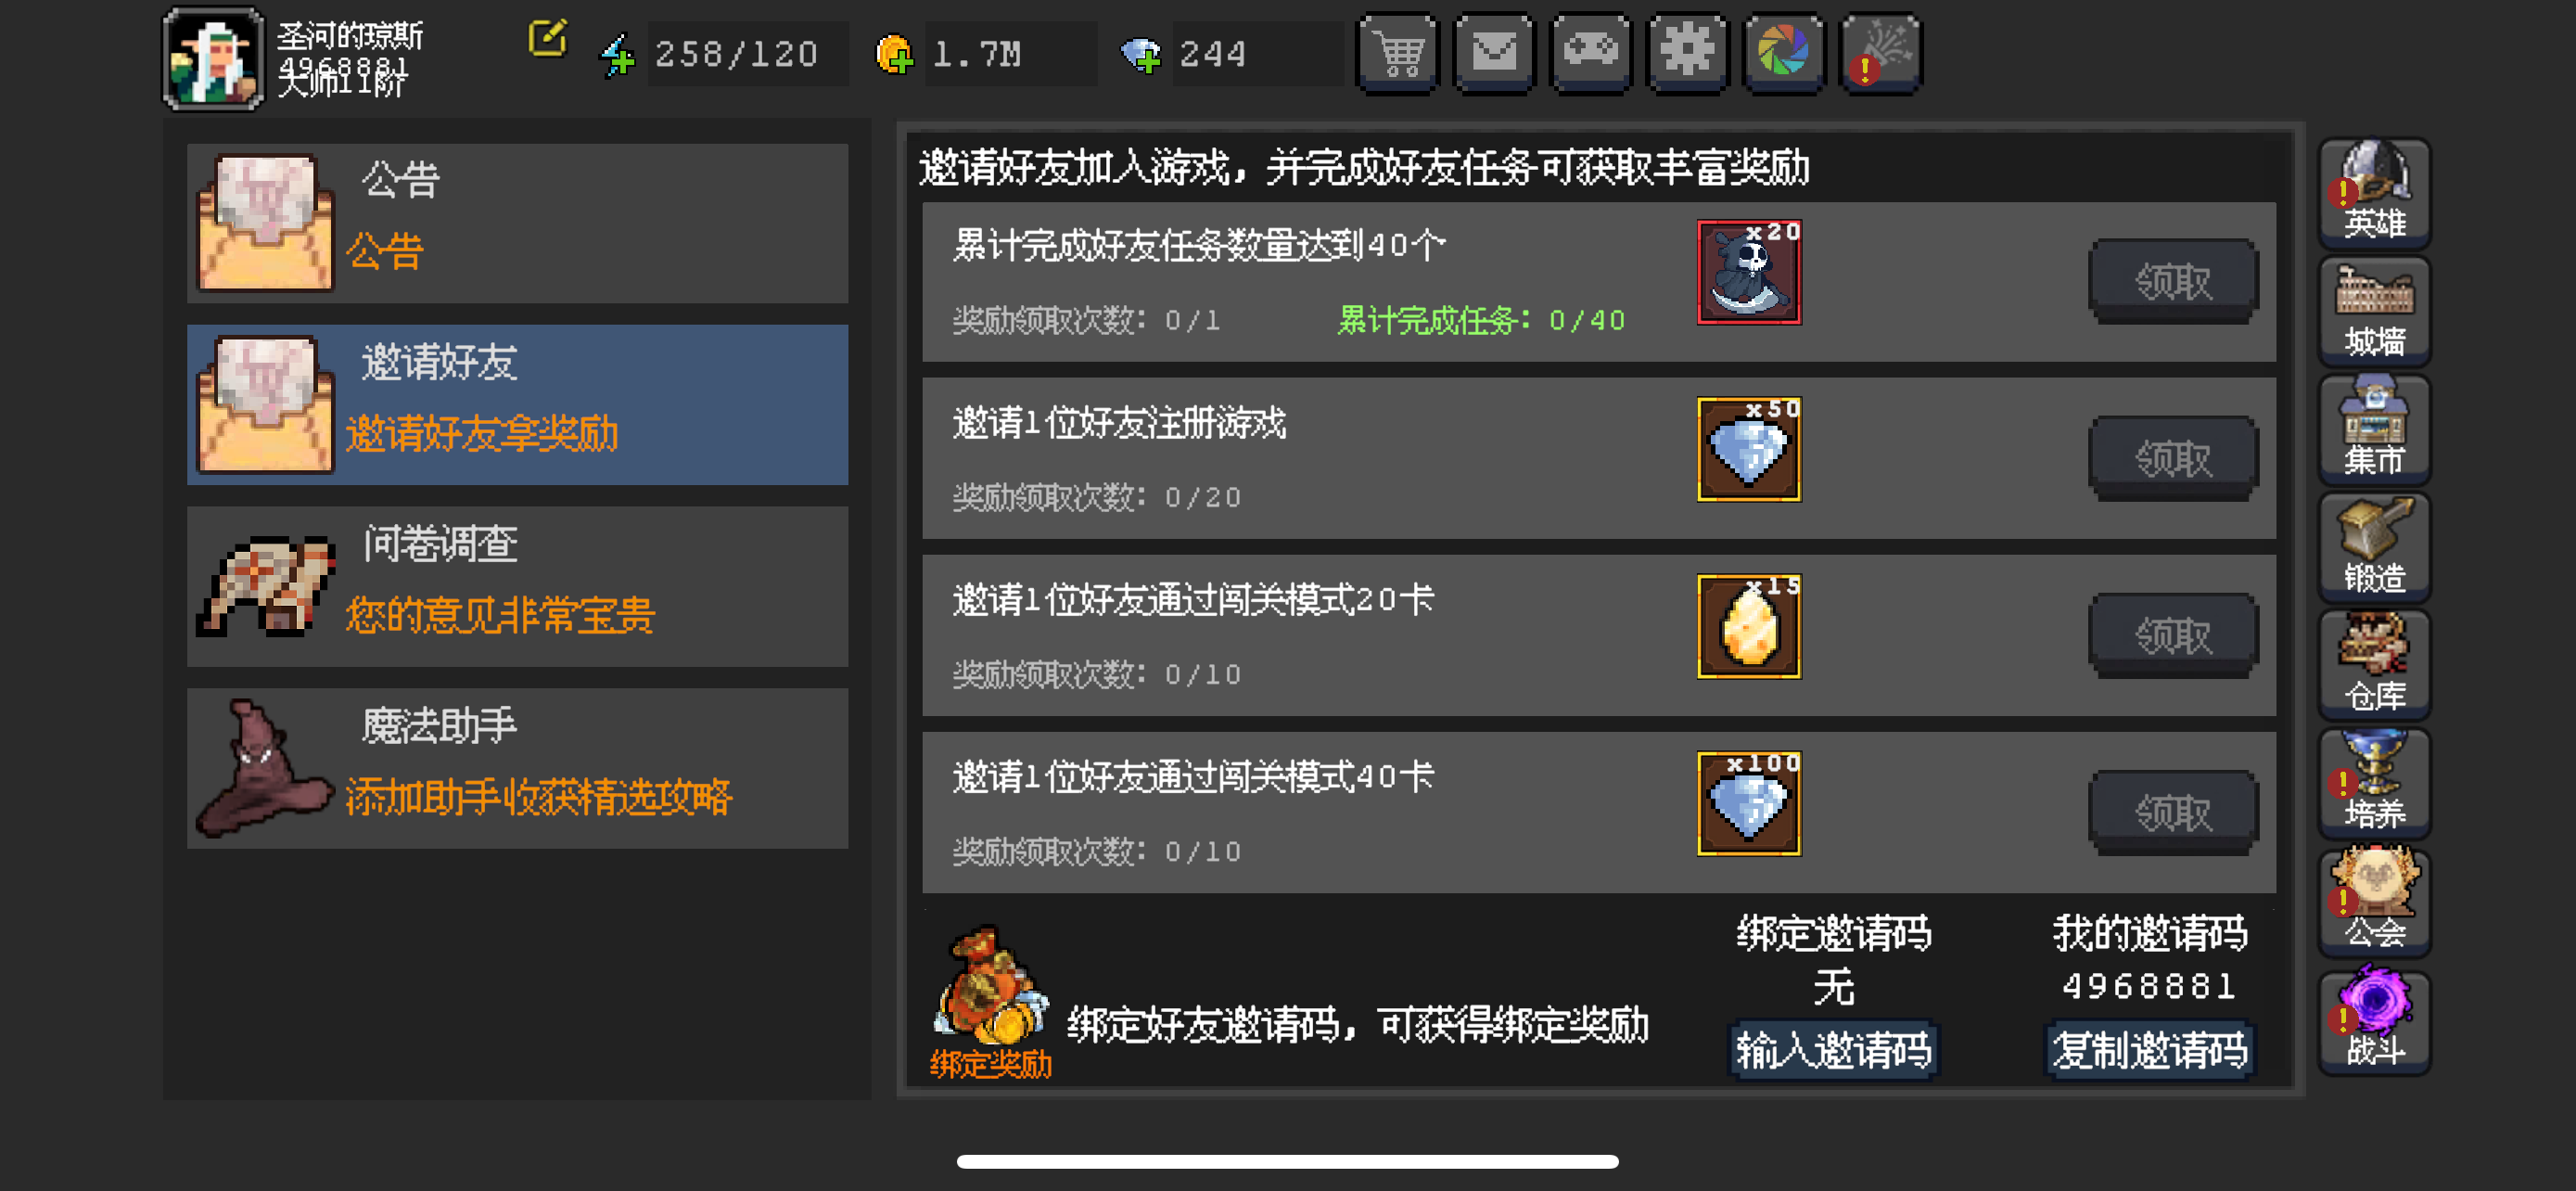Open the 仓库 warehouse icon
The height and width of the screenshot is (1191, 2576).
[2374, 665]
